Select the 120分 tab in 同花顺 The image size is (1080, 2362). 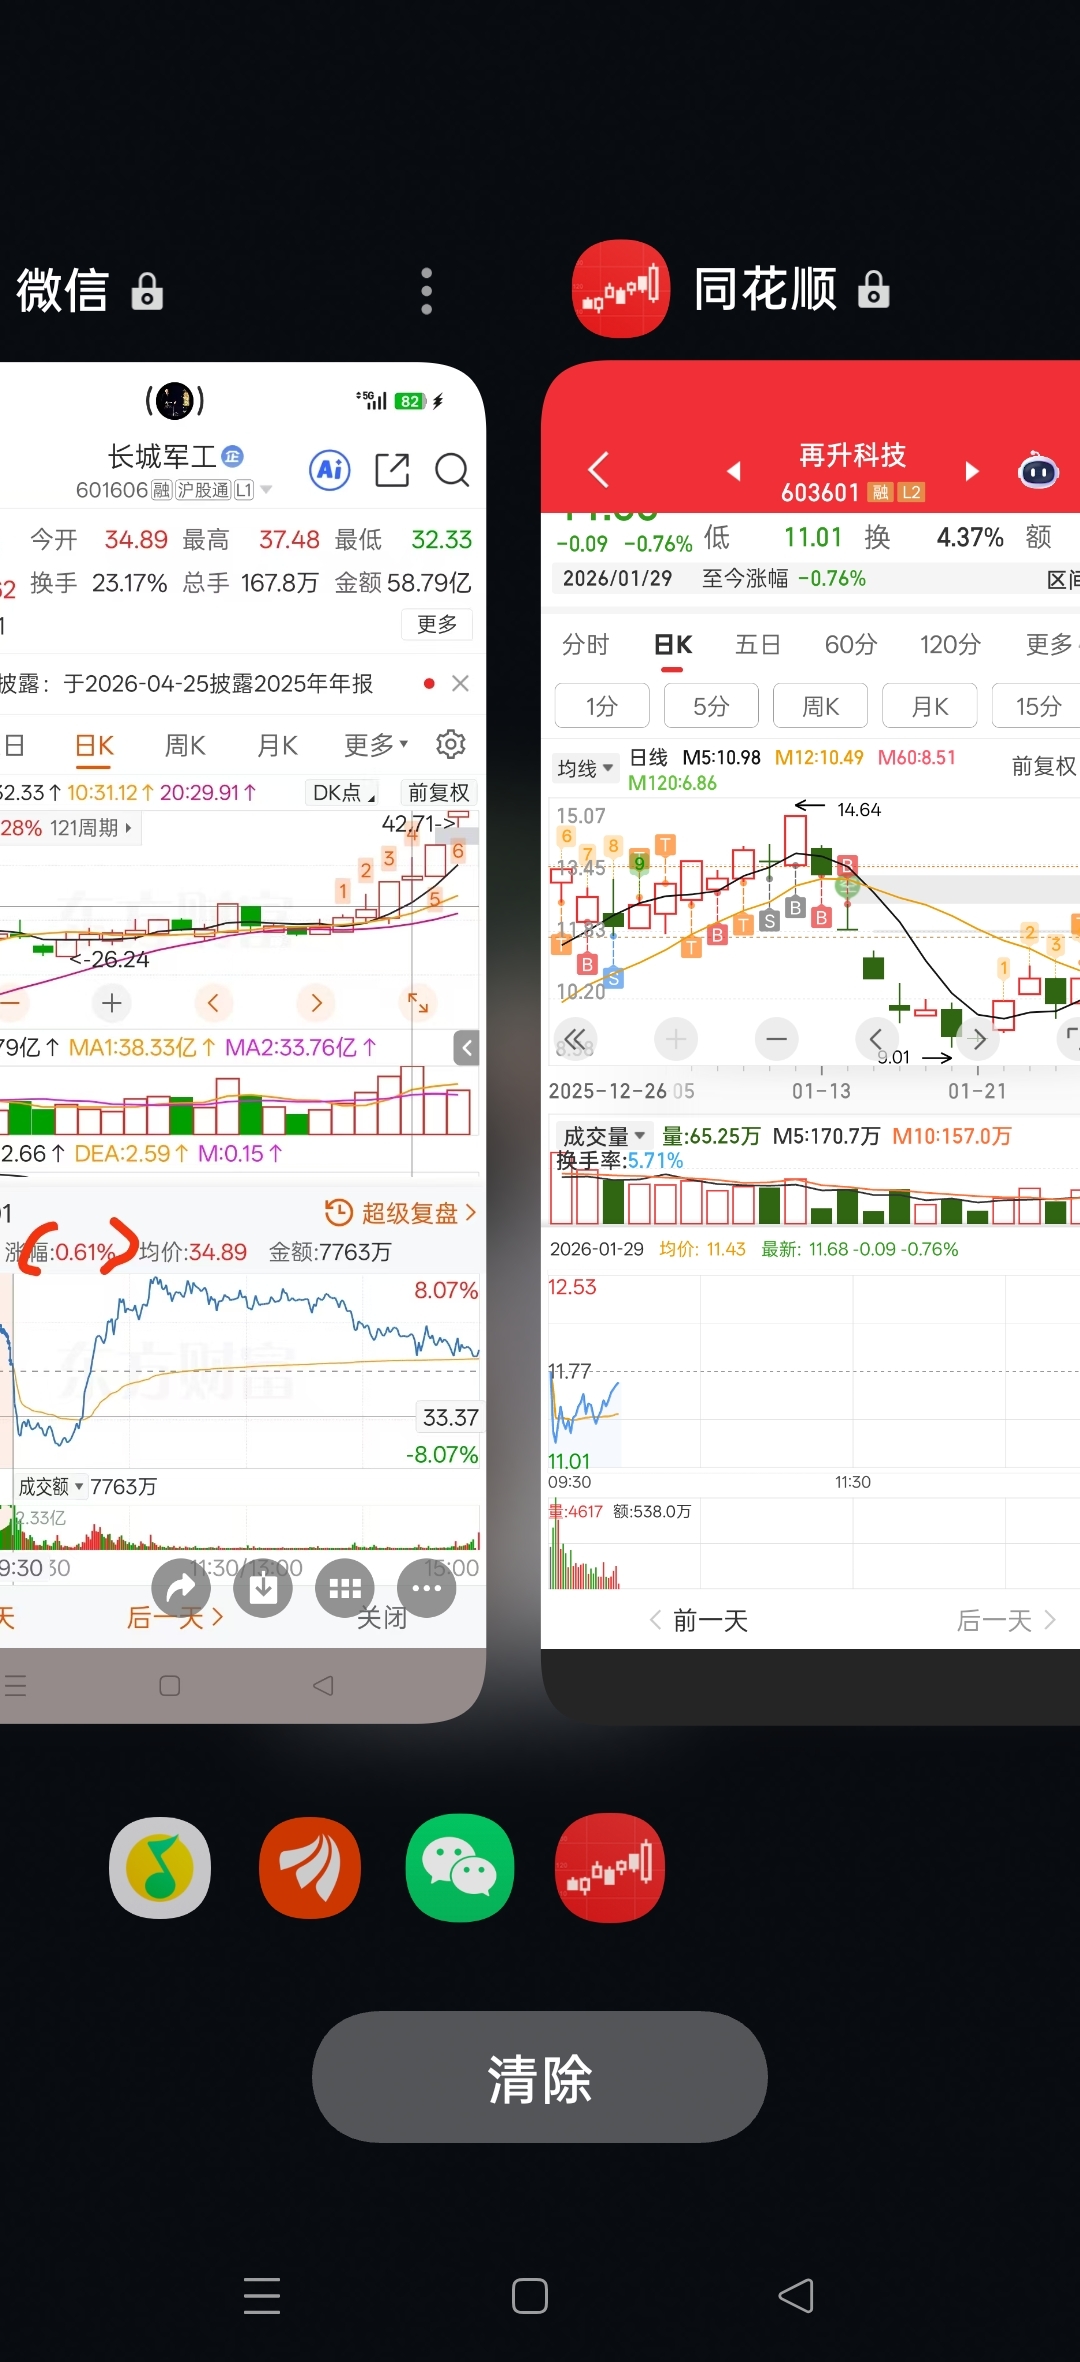click(950, 645)
